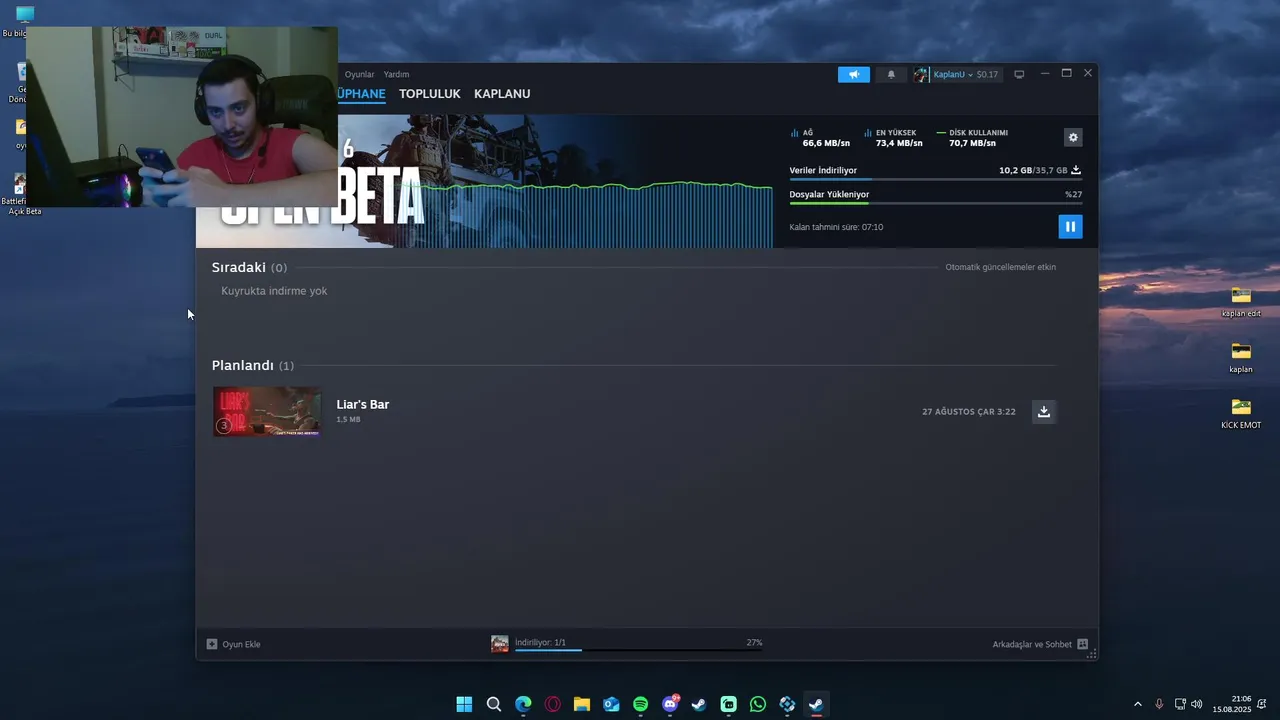Viewport: 1280px width, 720px height.
Task: Open Arkadaşlar ve Sohbet
Action: coord(1032,645)
